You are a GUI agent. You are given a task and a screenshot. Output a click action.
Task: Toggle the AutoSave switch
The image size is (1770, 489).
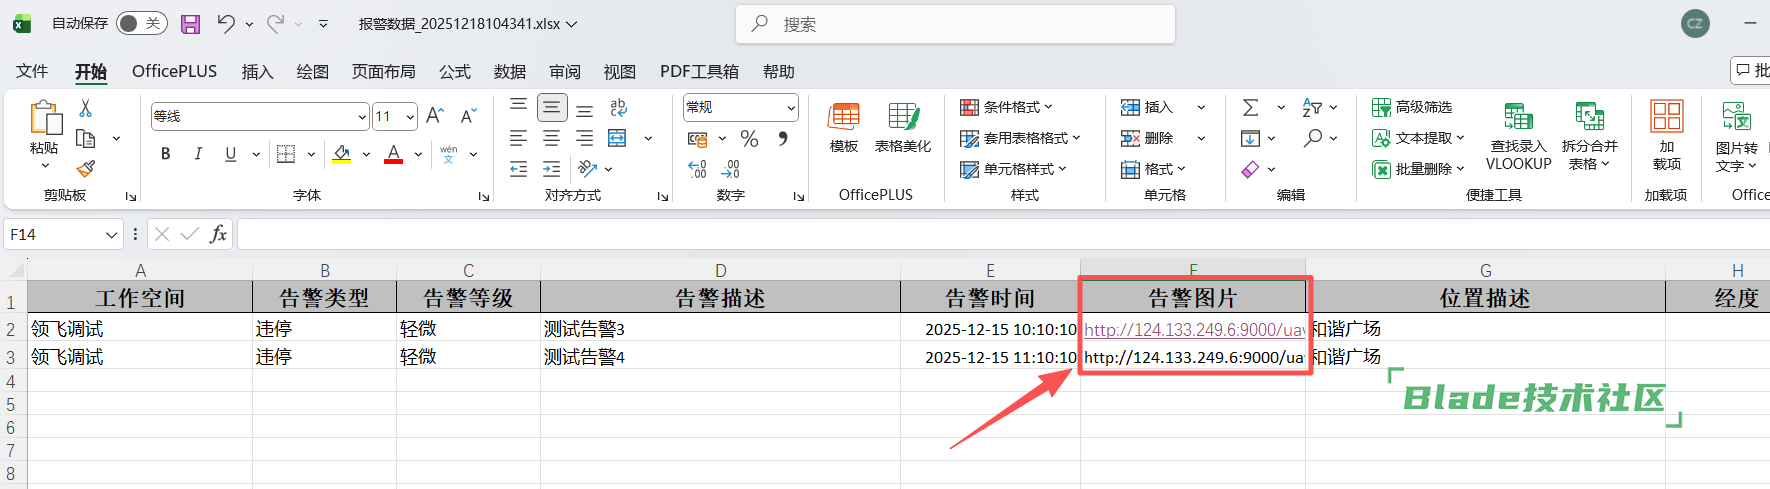[141, 24]
